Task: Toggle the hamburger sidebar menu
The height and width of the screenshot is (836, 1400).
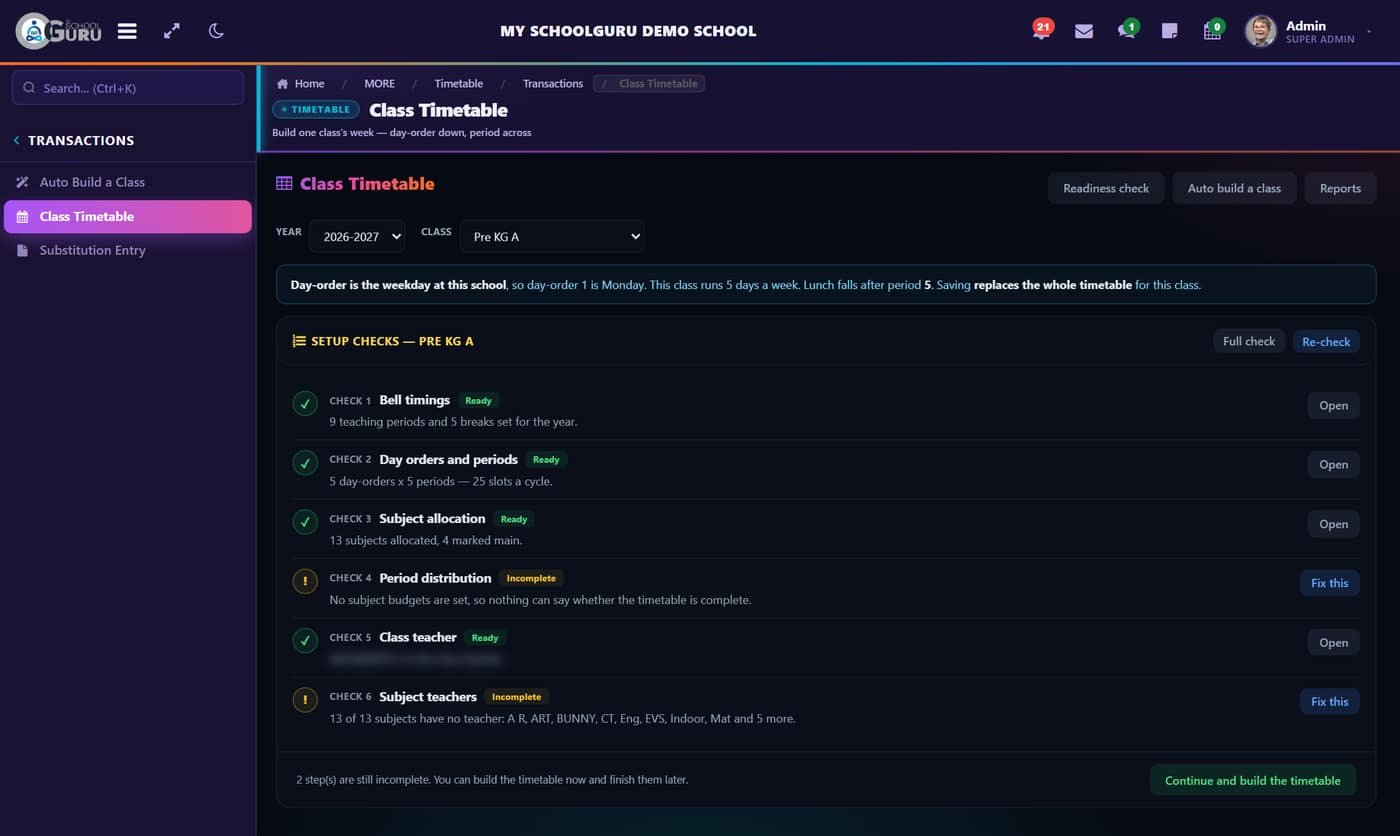Action: coord(127,31)
